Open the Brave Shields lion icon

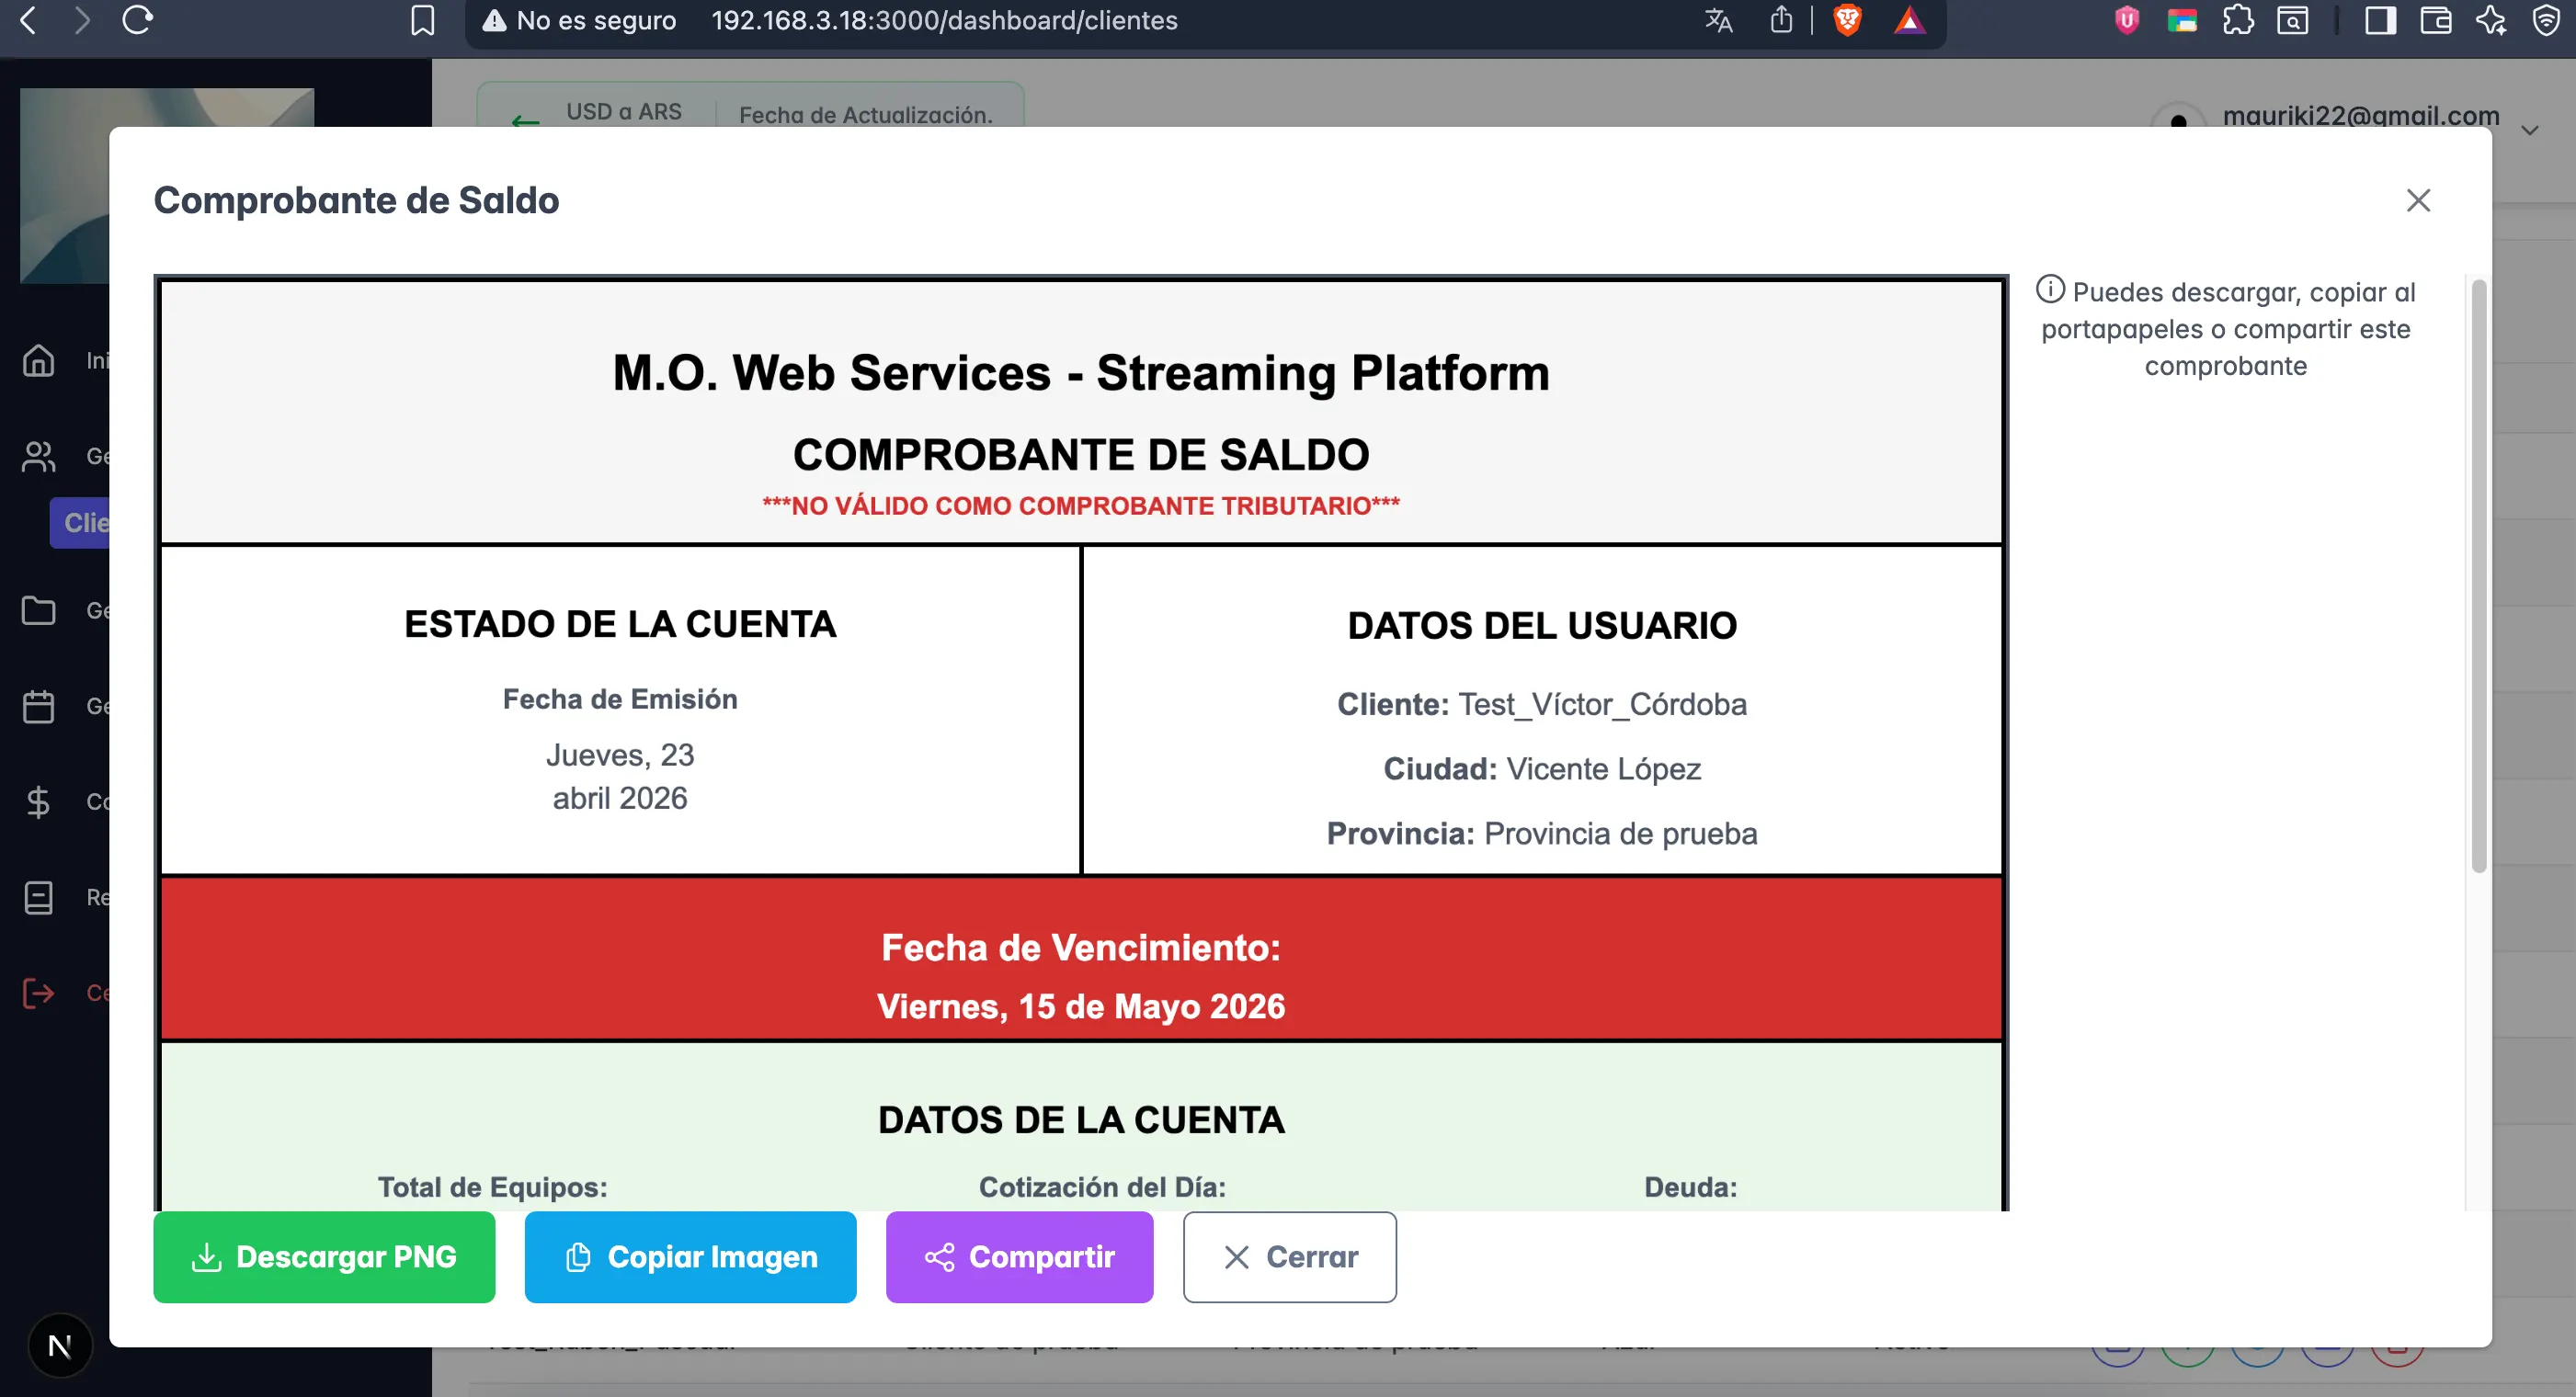[x=1846, y=20]
